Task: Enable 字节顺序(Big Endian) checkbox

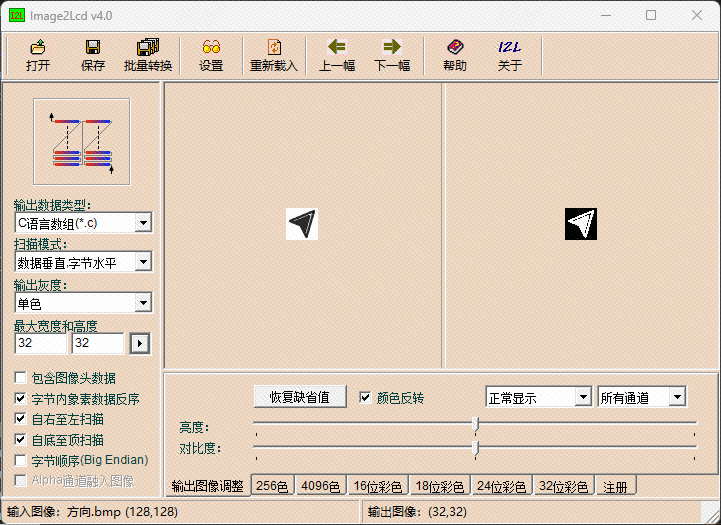Action: (20, 460)
